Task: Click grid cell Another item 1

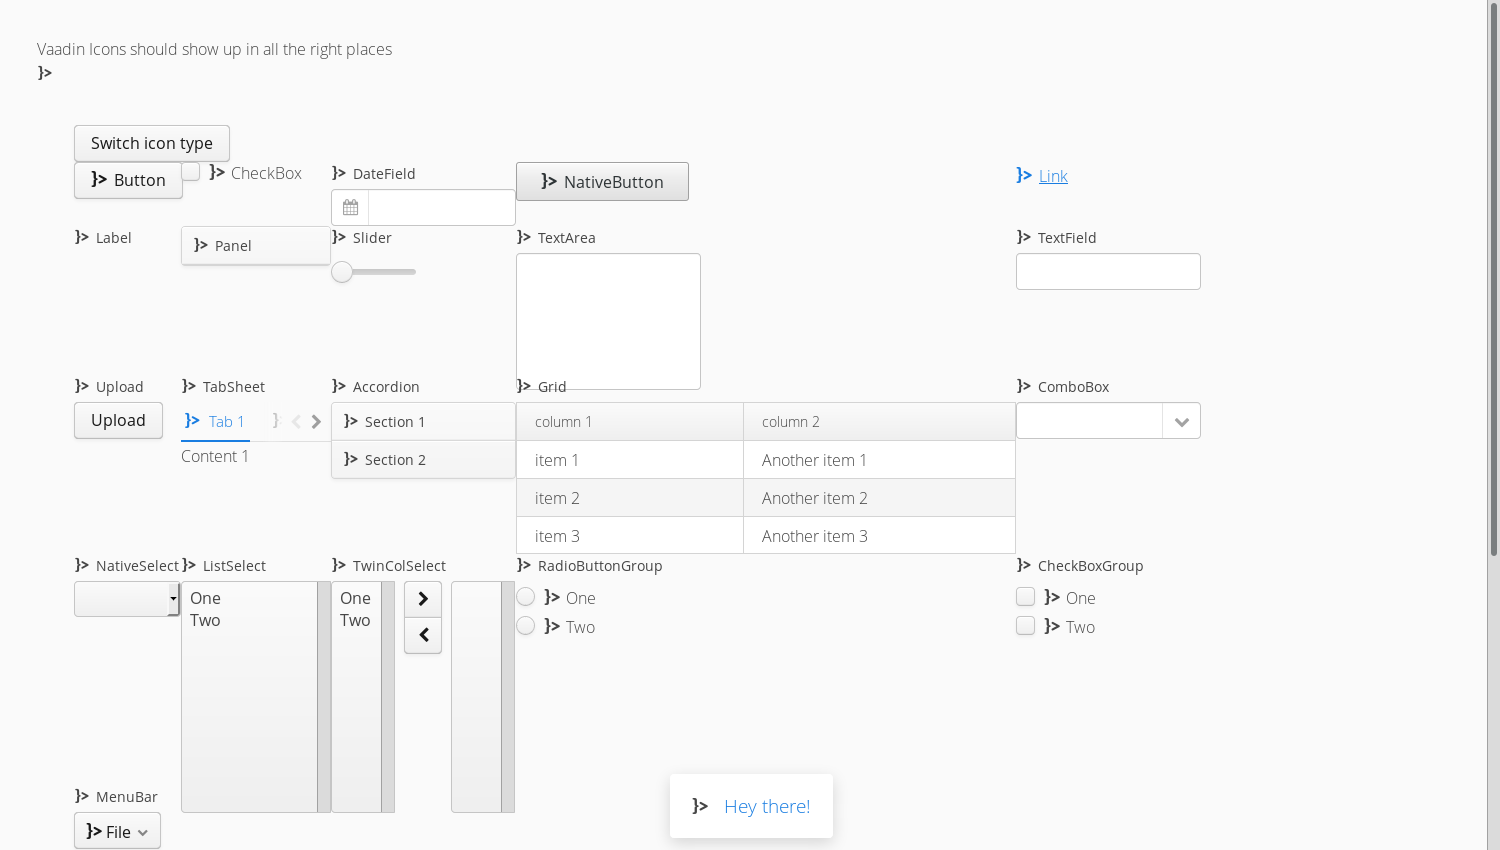Action: coord(879,460)
